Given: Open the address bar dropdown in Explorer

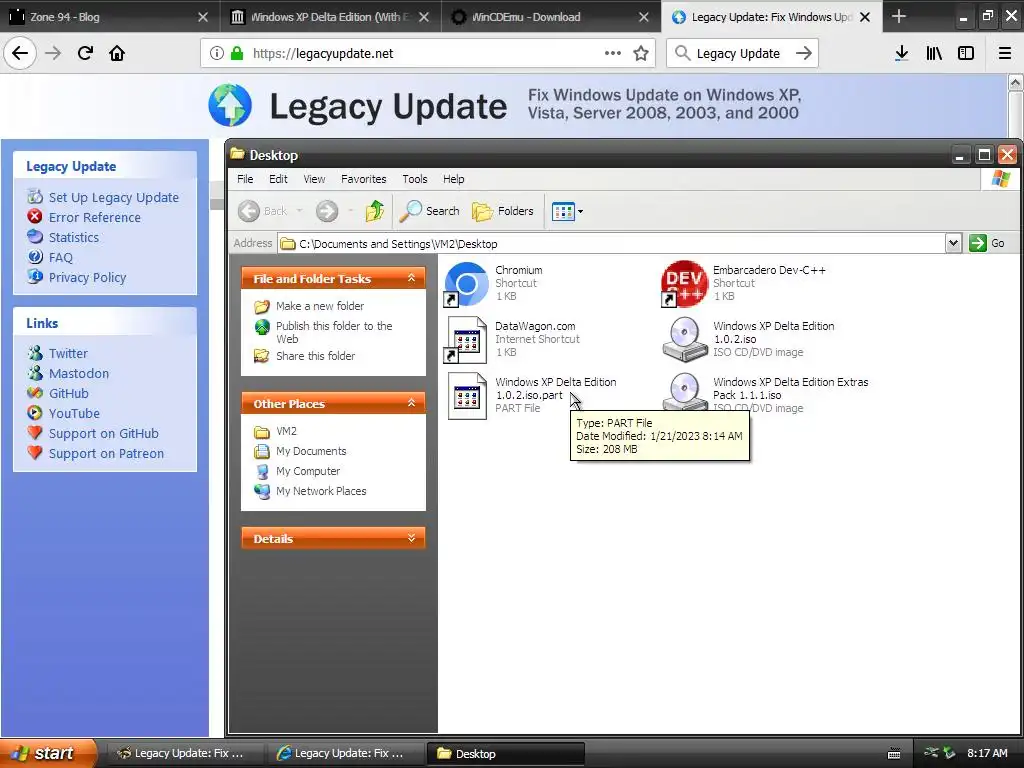Looking at the screenshot, I should point(953,243).
